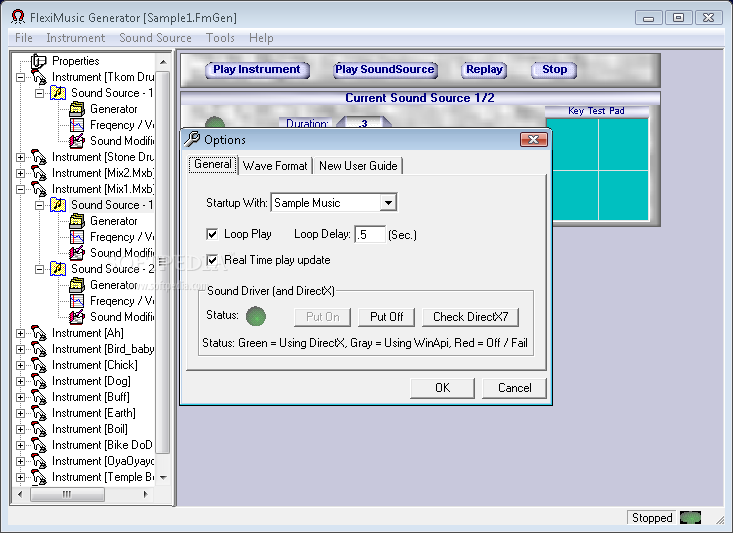Click the Boil instrument icon
The width and height of the screenshot is (733, 533).
pos(39,429)
